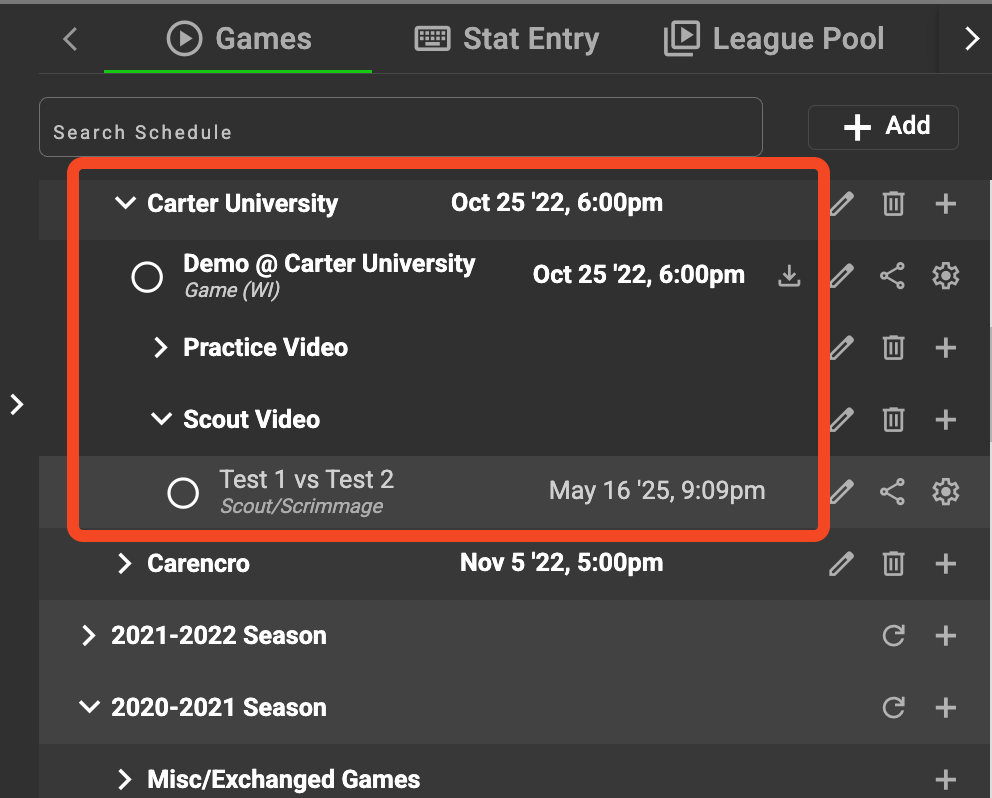The height and width of the screenshot is (798, 992).
Task: Delete the Practice Video folder
Action: point(893,347)
